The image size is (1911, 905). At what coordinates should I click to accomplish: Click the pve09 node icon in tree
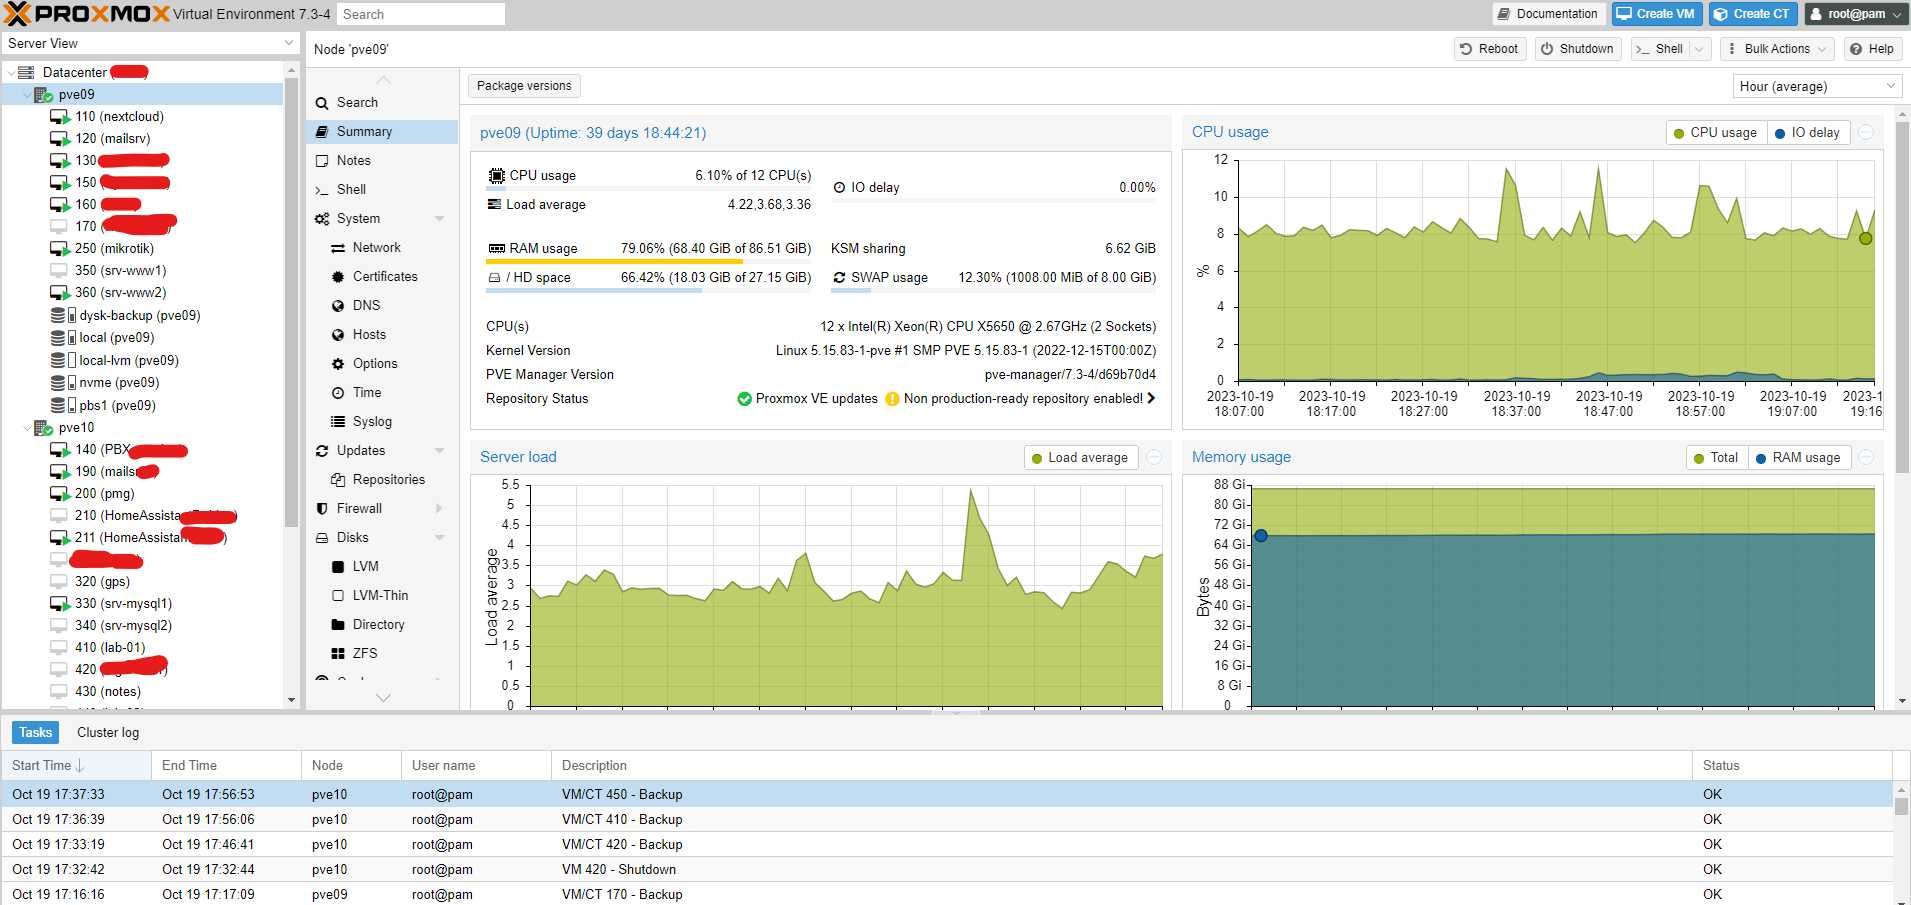point(43,95)
